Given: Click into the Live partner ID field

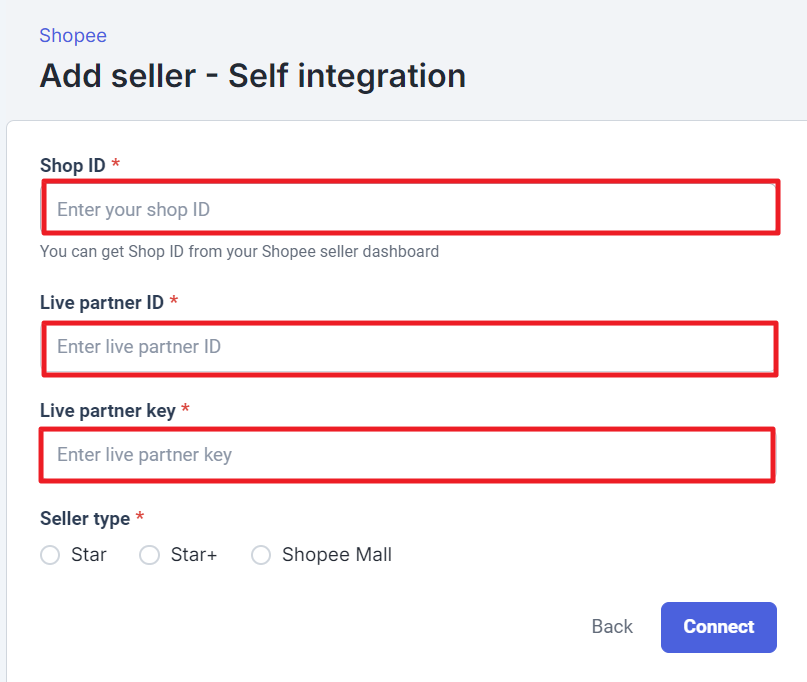Looking at the screenshot, I should pos(410,347).
